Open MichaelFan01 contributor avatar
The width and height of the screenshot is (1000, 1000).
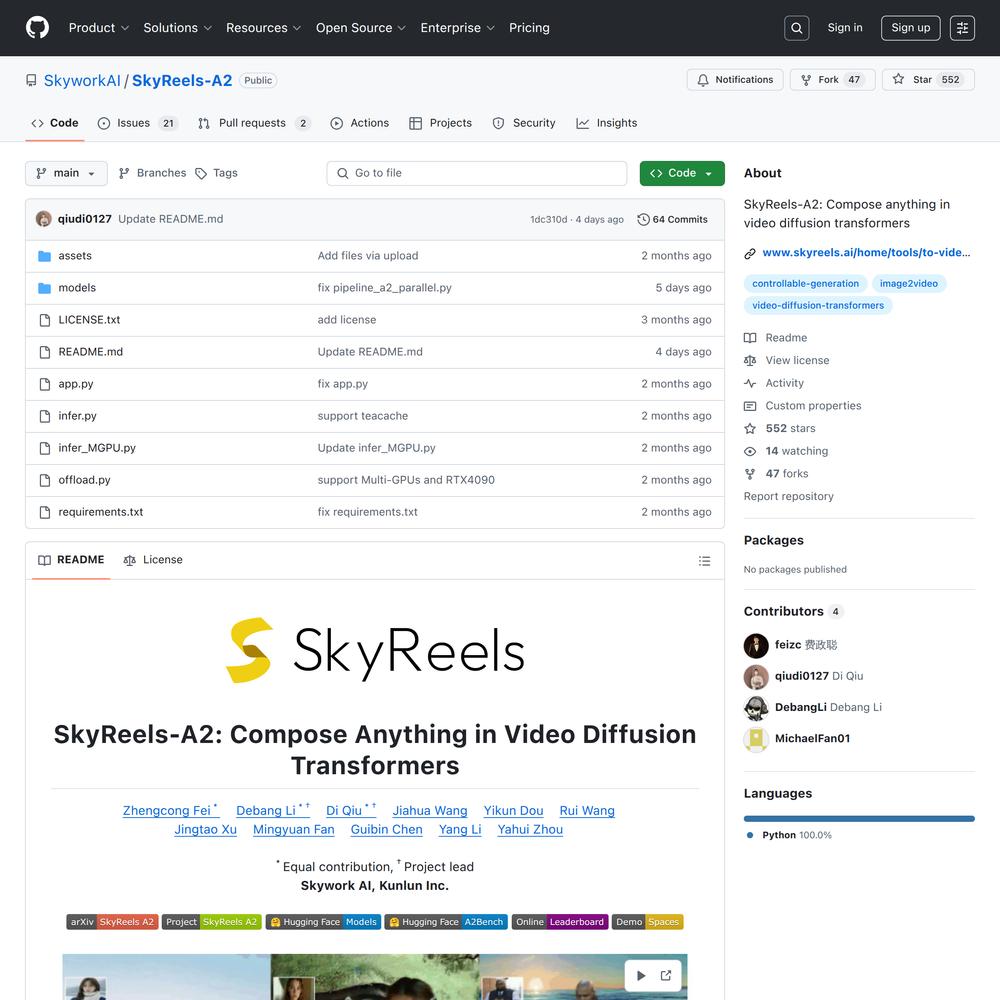click(x=756, y=739)
